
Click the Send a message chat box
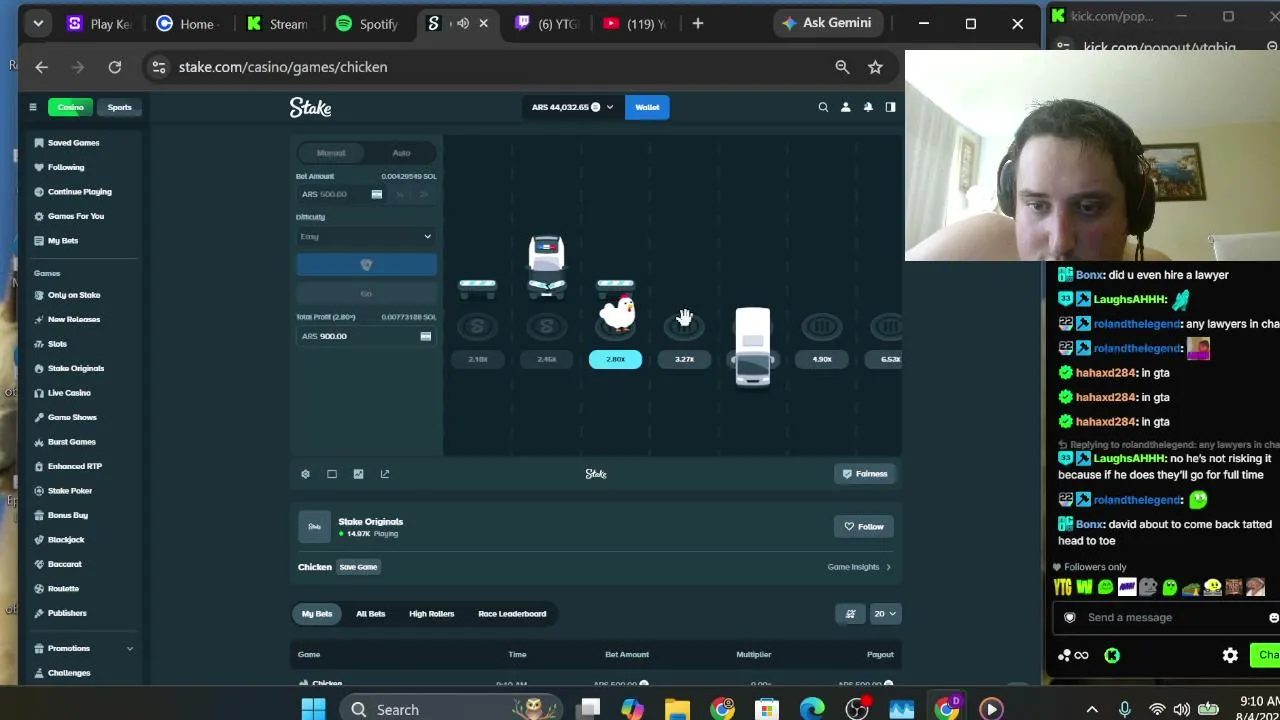pyautogui.click(x=1167, y=617)
